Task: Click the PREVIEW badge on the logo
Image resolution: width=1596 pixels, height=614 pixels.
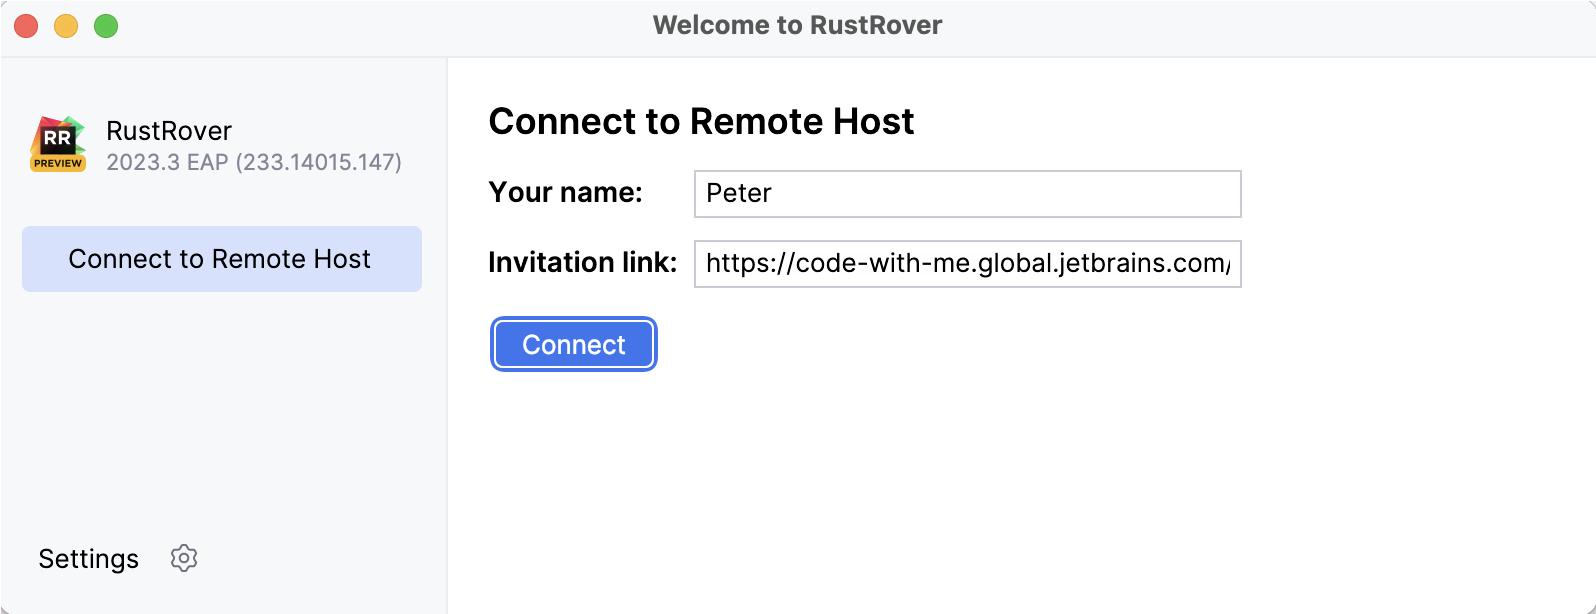Action: (58, 163)
